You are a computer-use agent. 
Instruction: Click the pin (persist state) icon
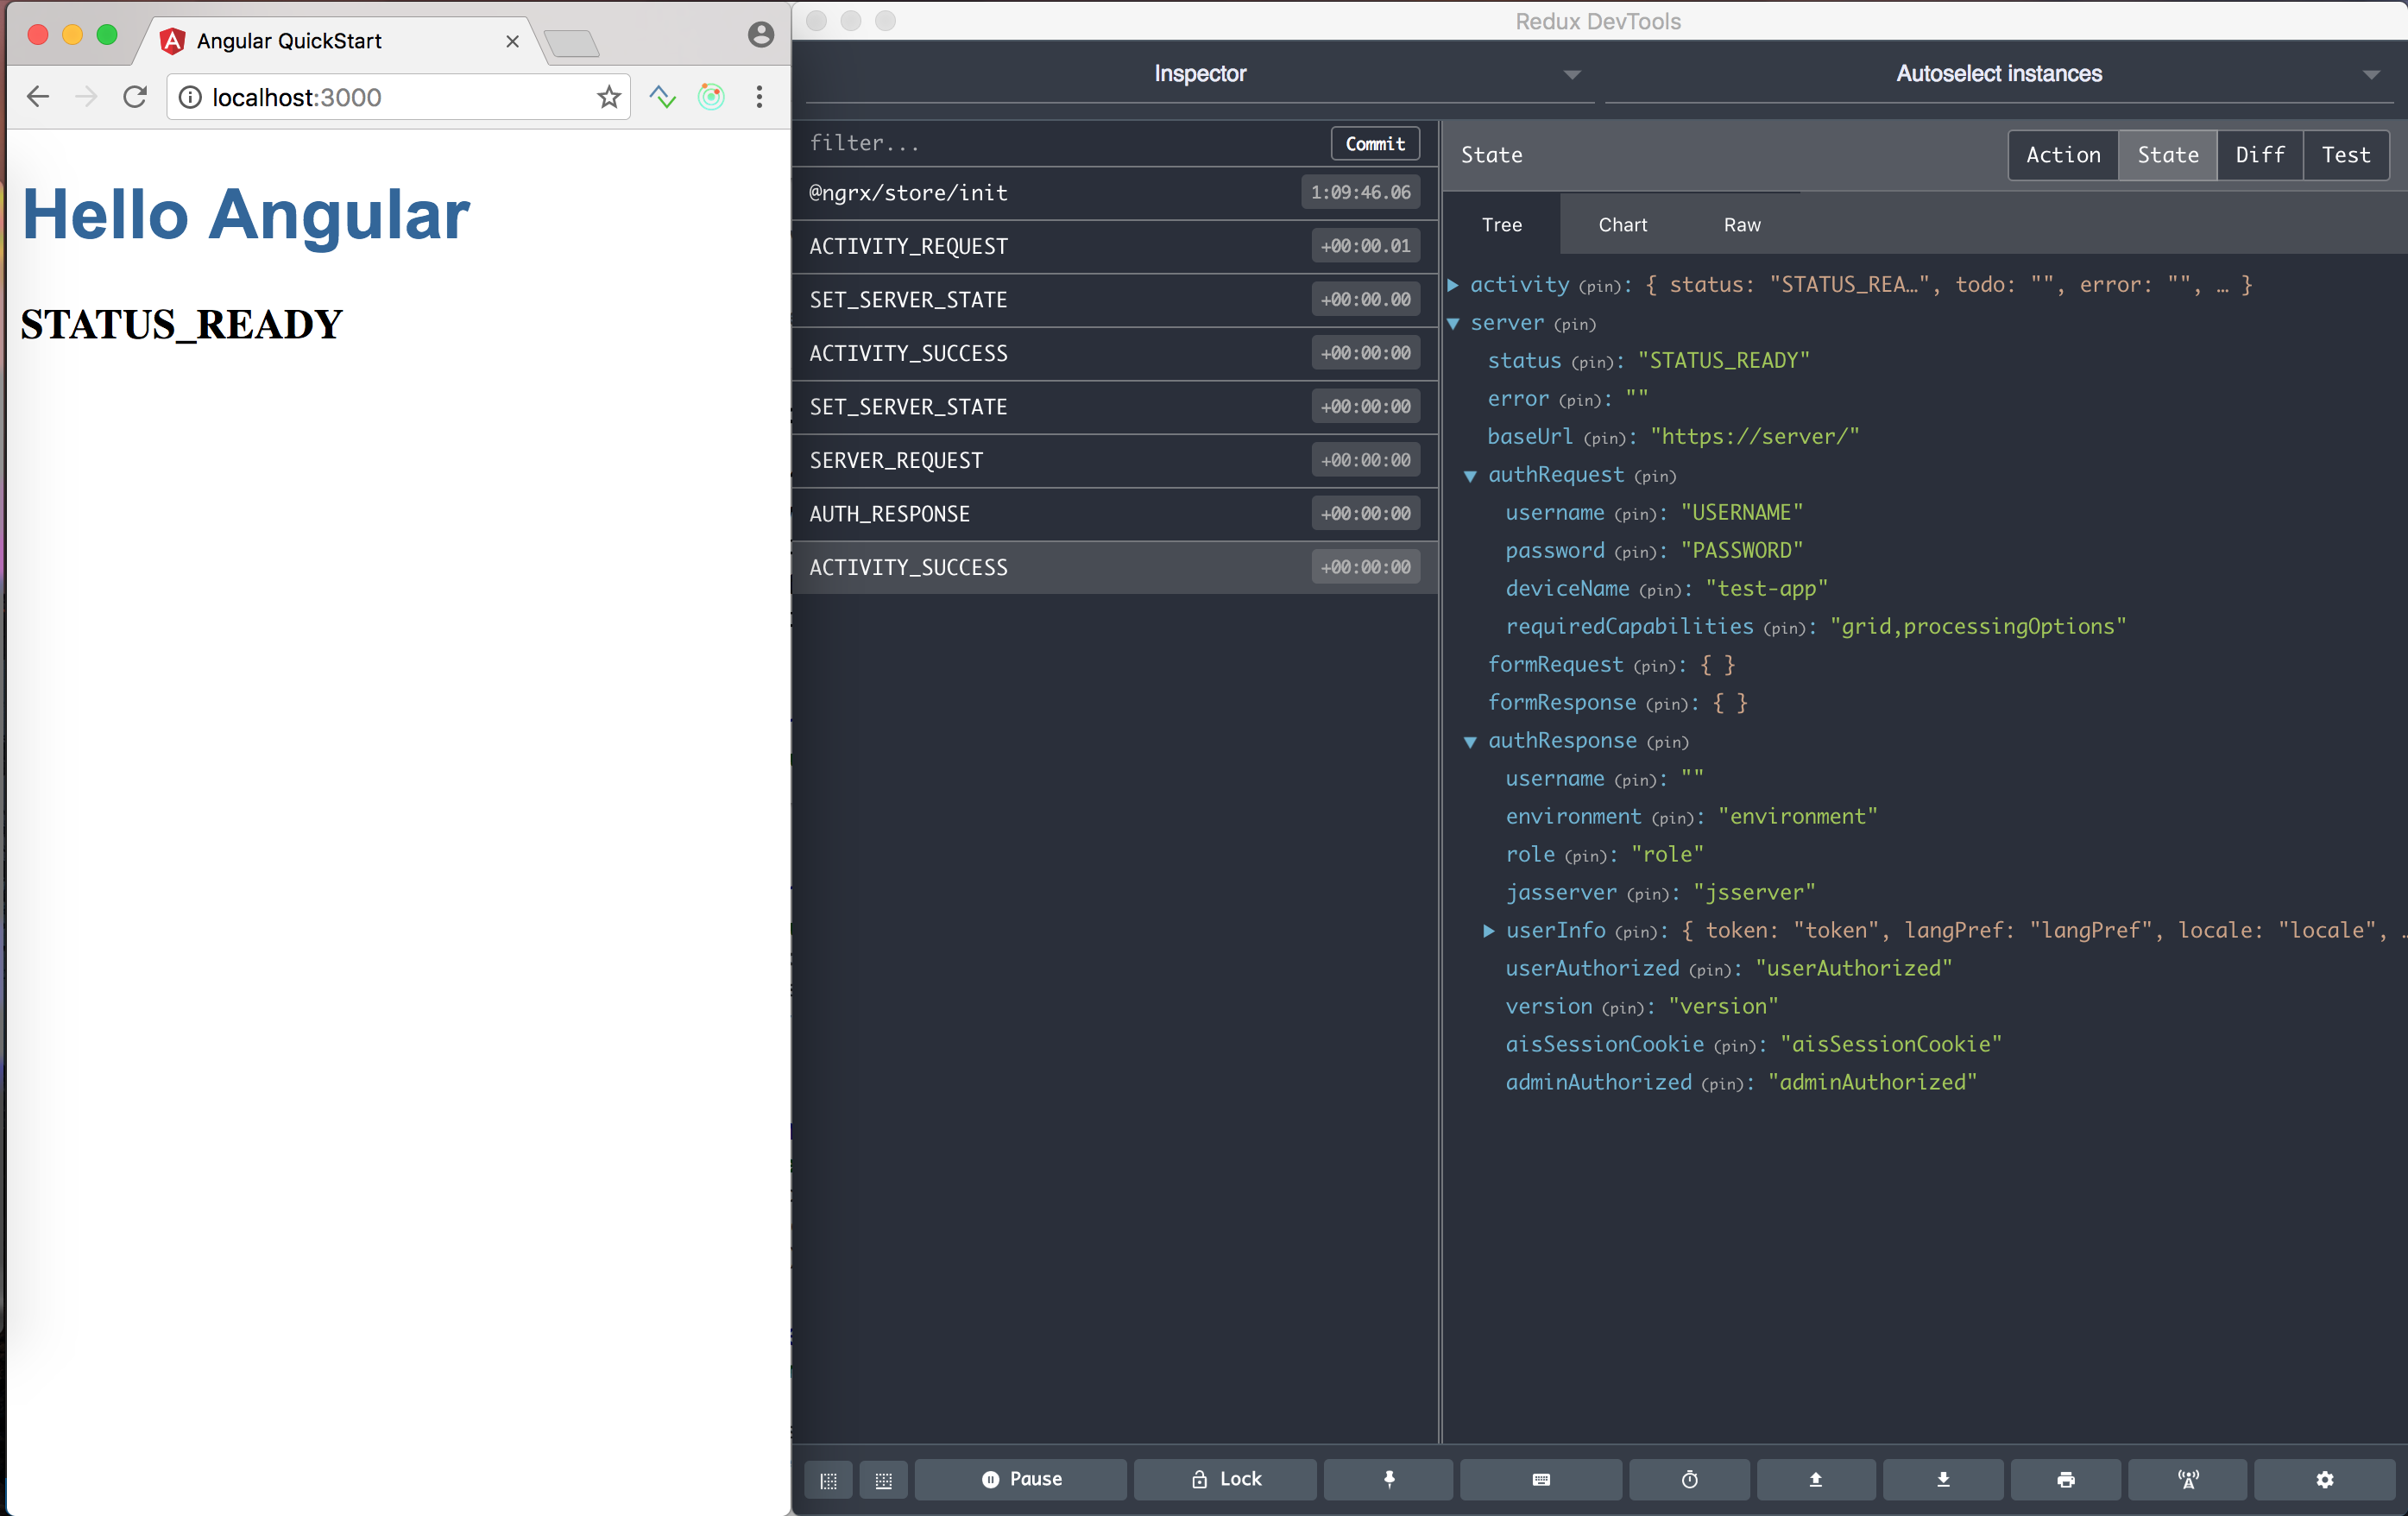1388,1479
